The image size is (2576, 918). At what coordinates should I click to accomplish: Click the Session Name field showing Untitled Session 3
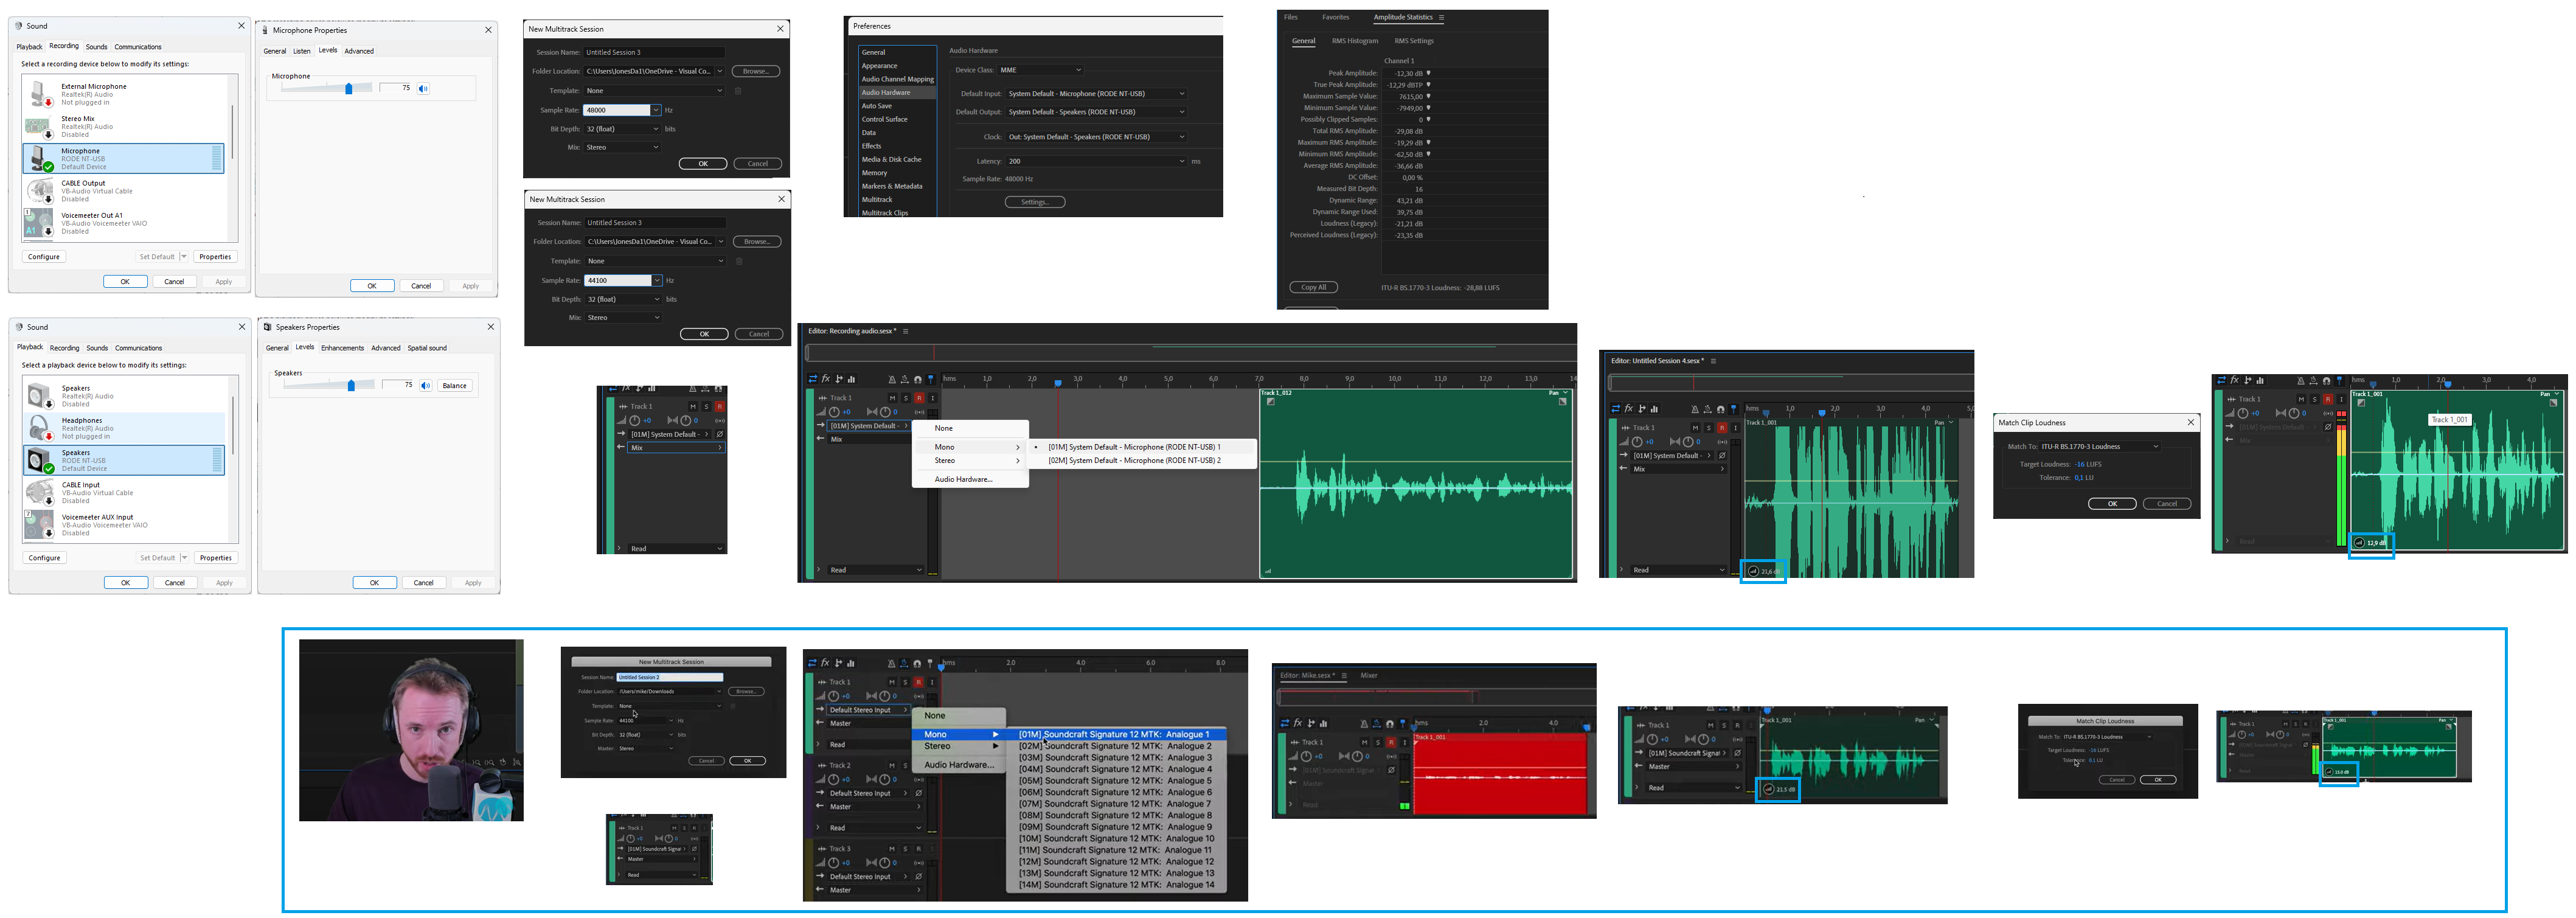655,51
